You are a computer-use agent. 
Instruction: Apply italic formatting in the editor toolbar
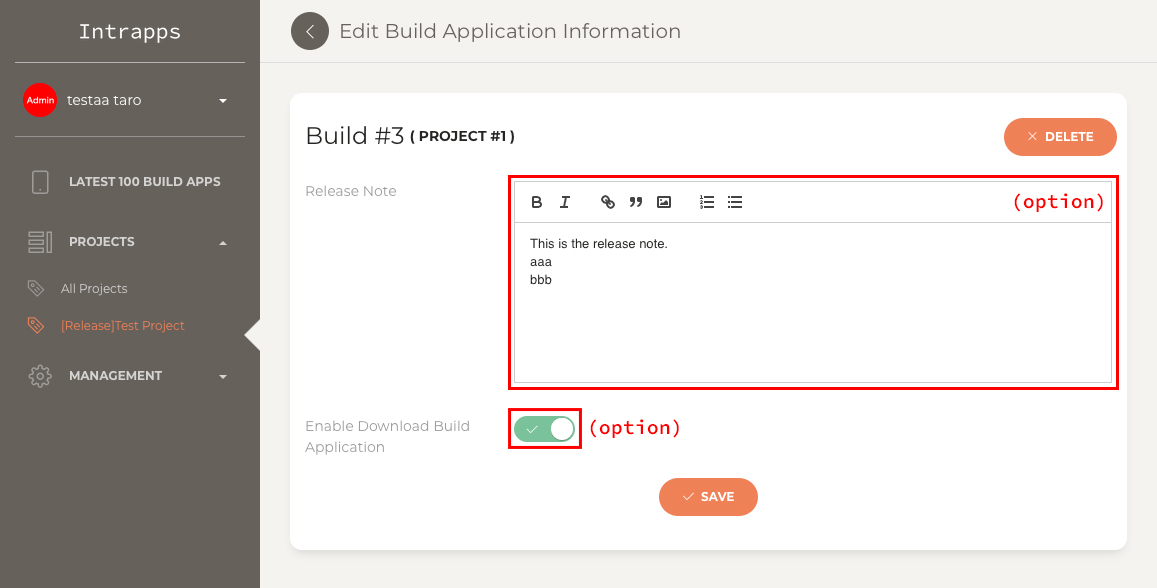pyautogui.click(x=565, y=202)
